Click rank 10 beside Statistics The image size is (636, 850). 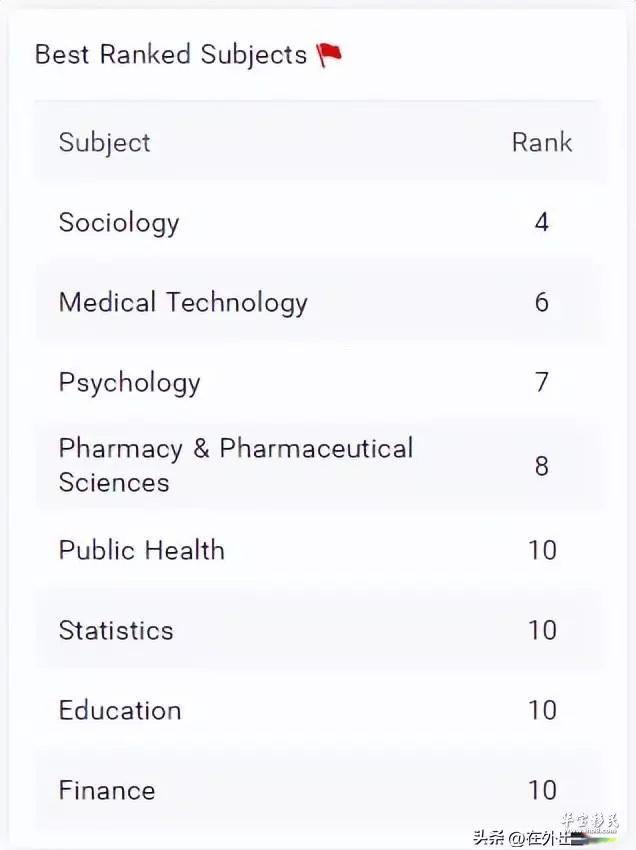click(x=542, y=630)
